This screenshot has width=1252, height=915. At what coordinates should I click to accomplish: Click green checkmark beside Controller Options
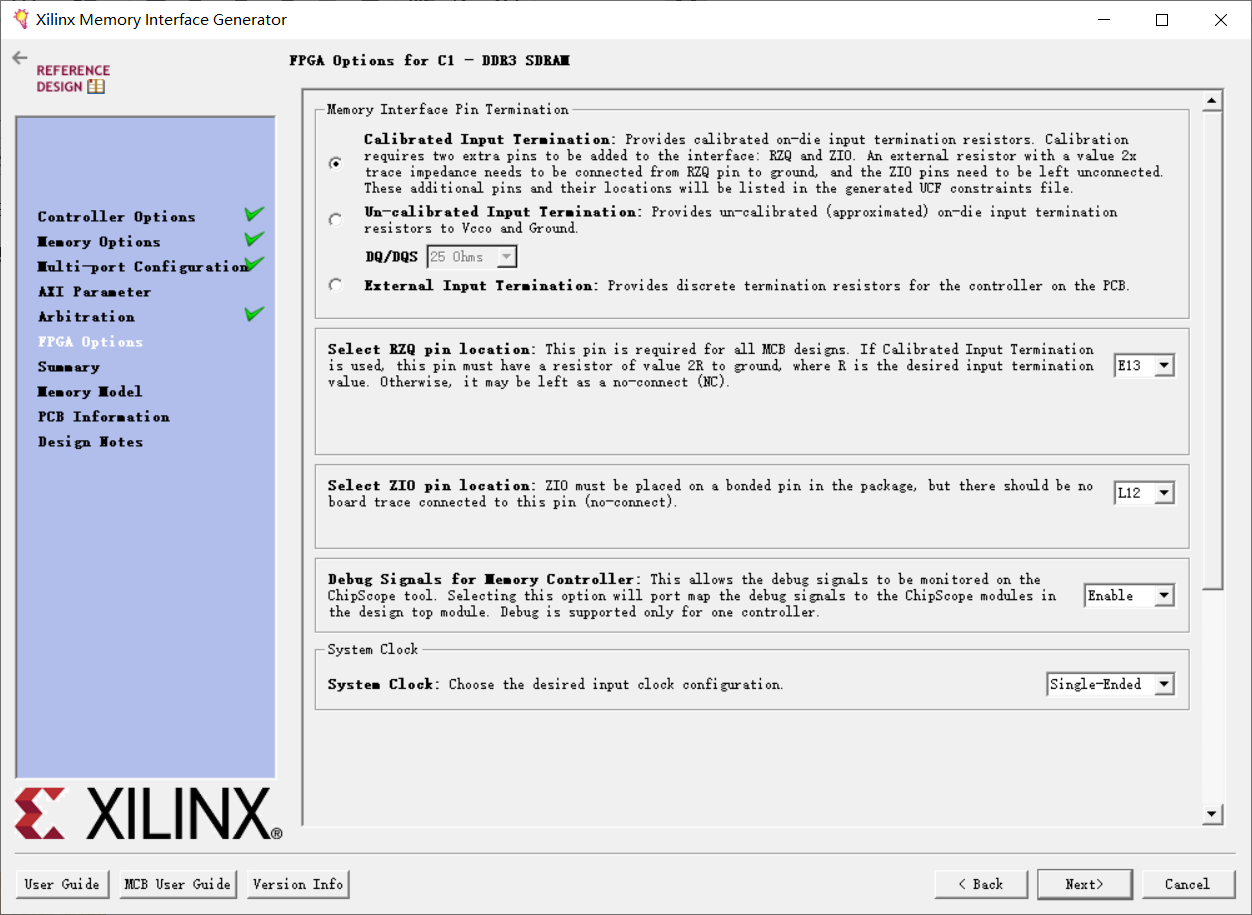(254, 213)
